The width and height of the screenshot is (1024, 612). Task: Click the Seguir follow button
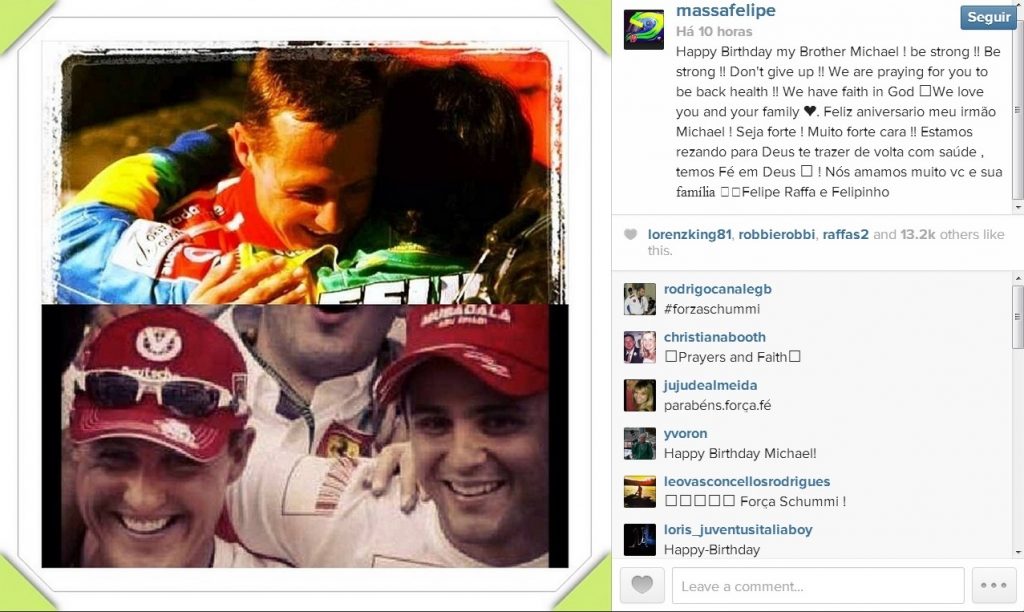click(988, 17)
